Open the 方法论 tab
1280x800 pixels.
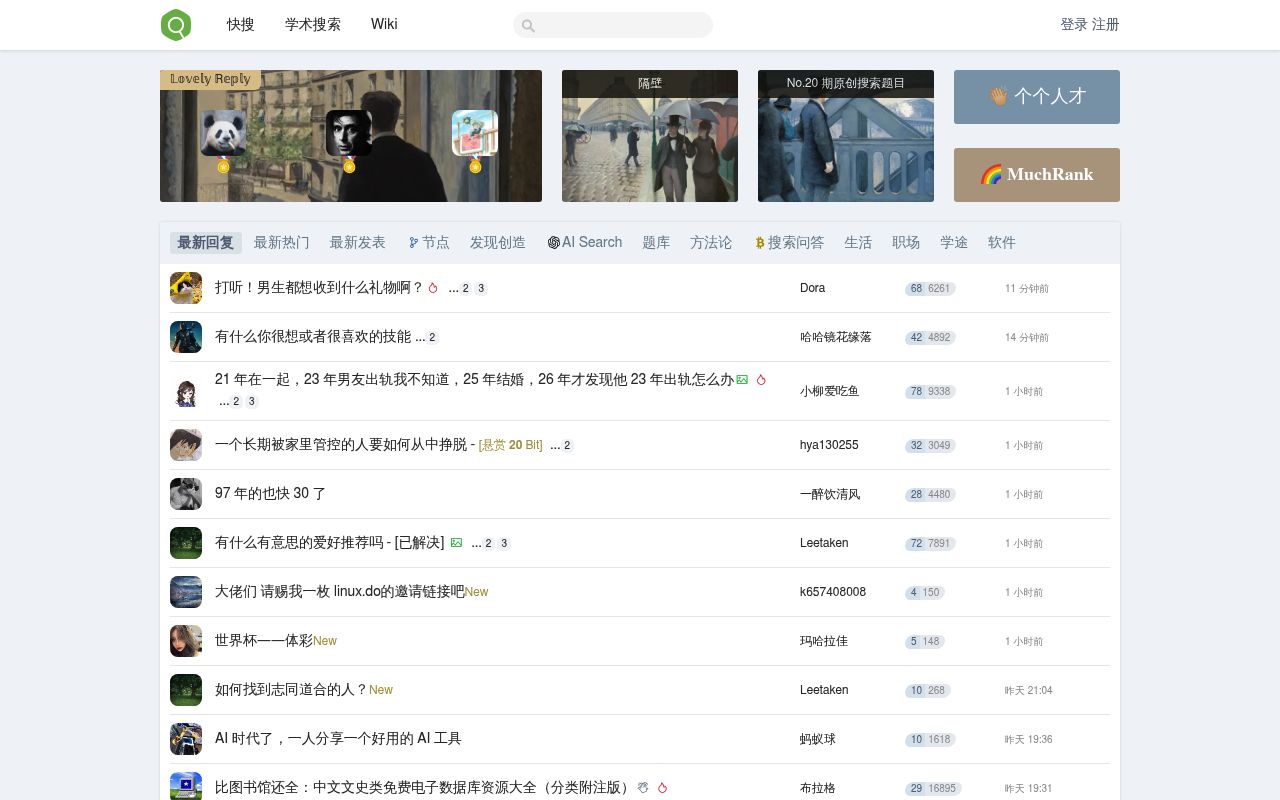711,243
